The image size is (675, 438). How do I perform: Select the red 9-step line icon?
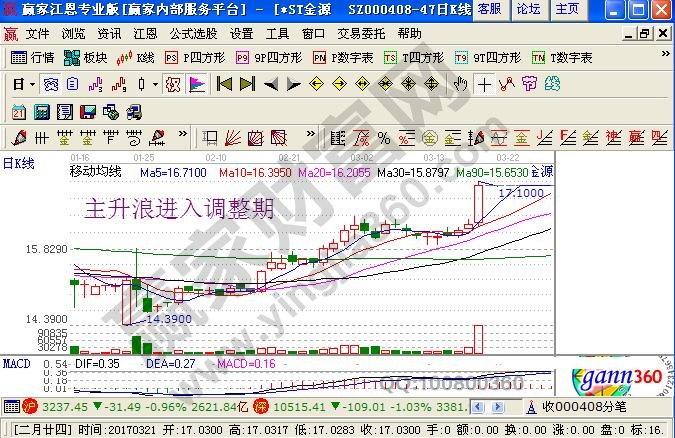[x=119, y=84]
